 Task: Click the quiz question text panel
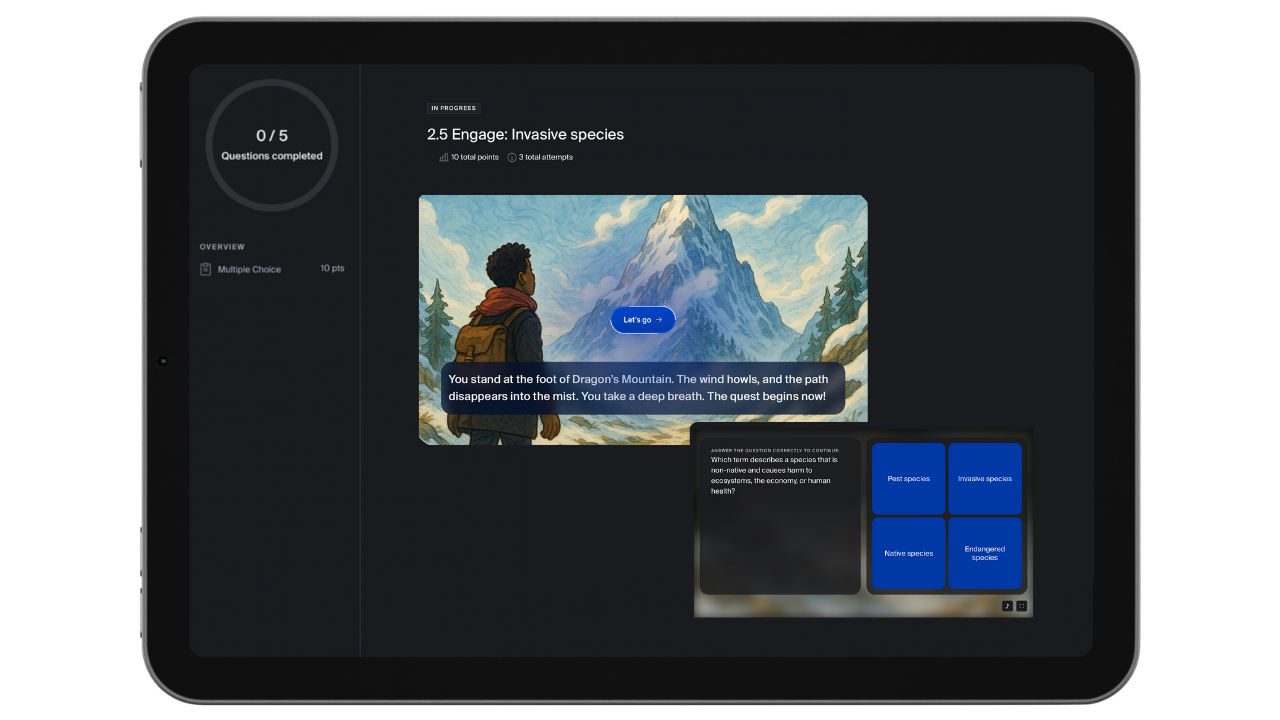[x=779, y=515]
